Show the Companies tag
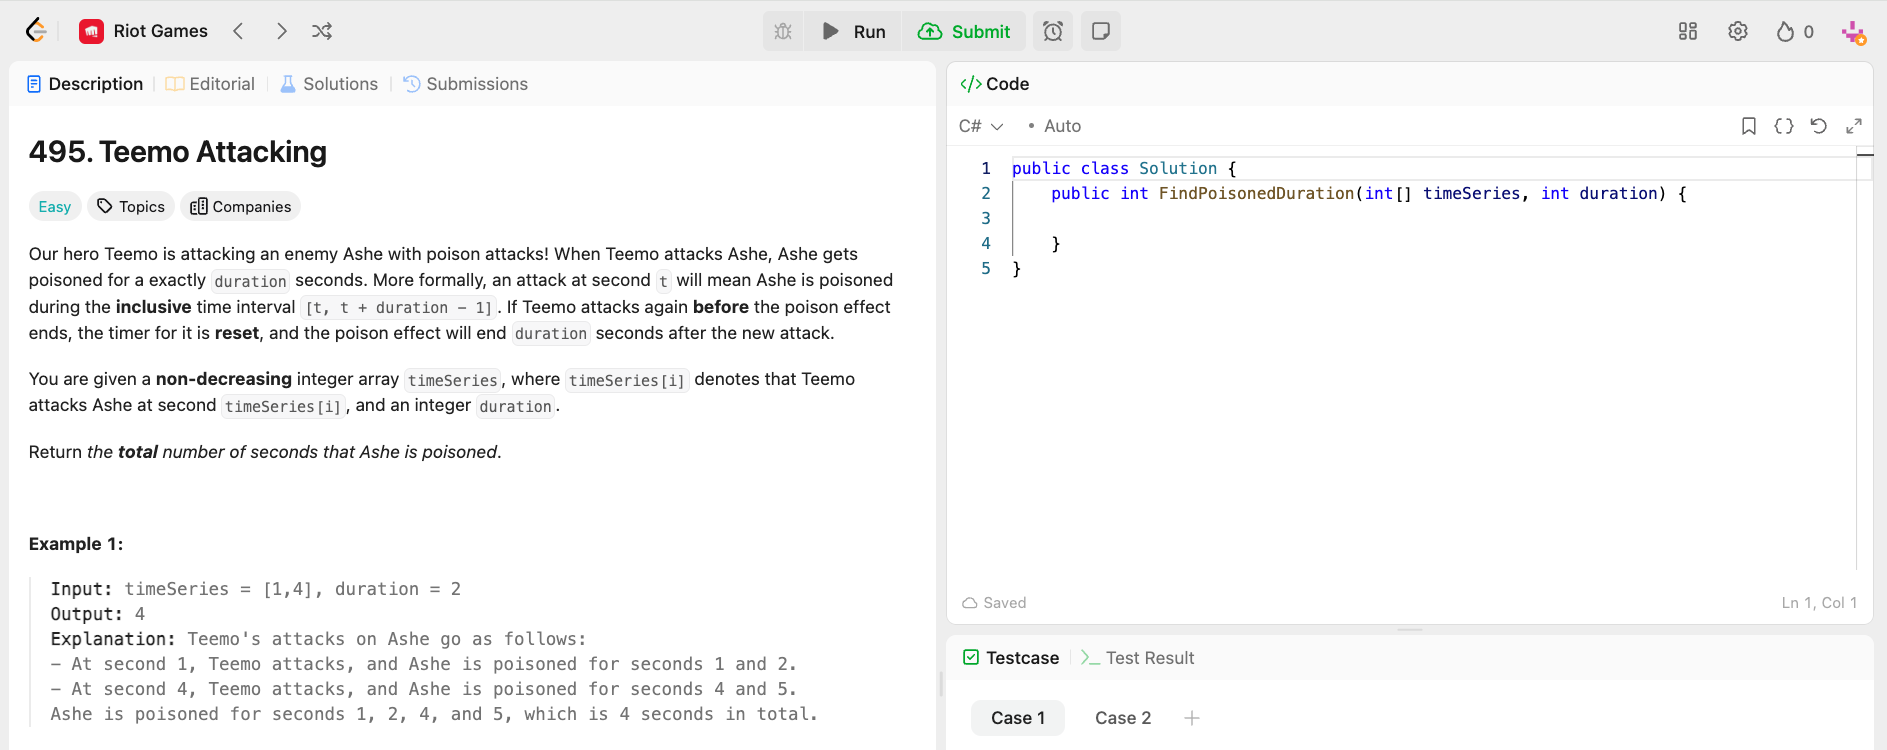 (x=241, y=206)
